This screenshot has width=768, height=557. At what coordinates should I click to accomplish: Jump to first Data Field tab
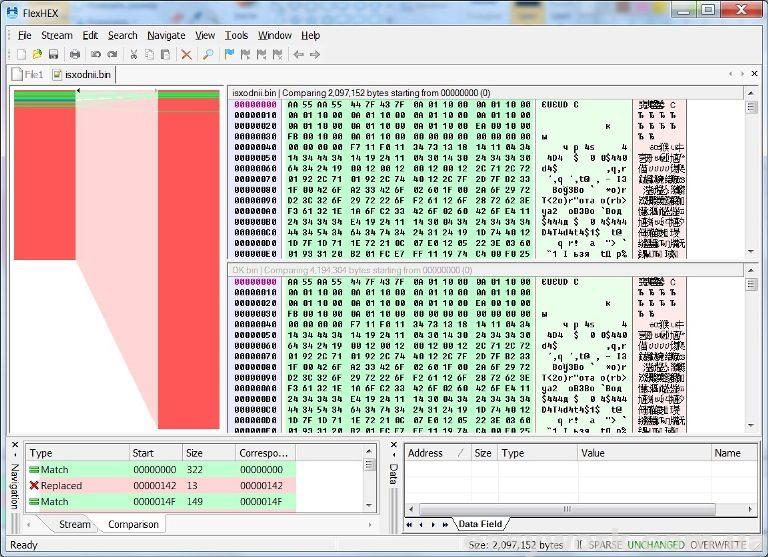409,525
